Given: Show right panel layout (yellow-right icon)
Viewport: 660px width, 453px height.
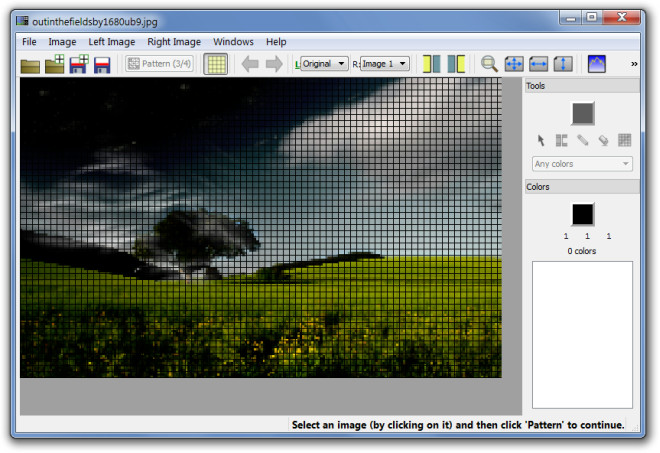Looking at the screenshot, I should coord(456,64).
